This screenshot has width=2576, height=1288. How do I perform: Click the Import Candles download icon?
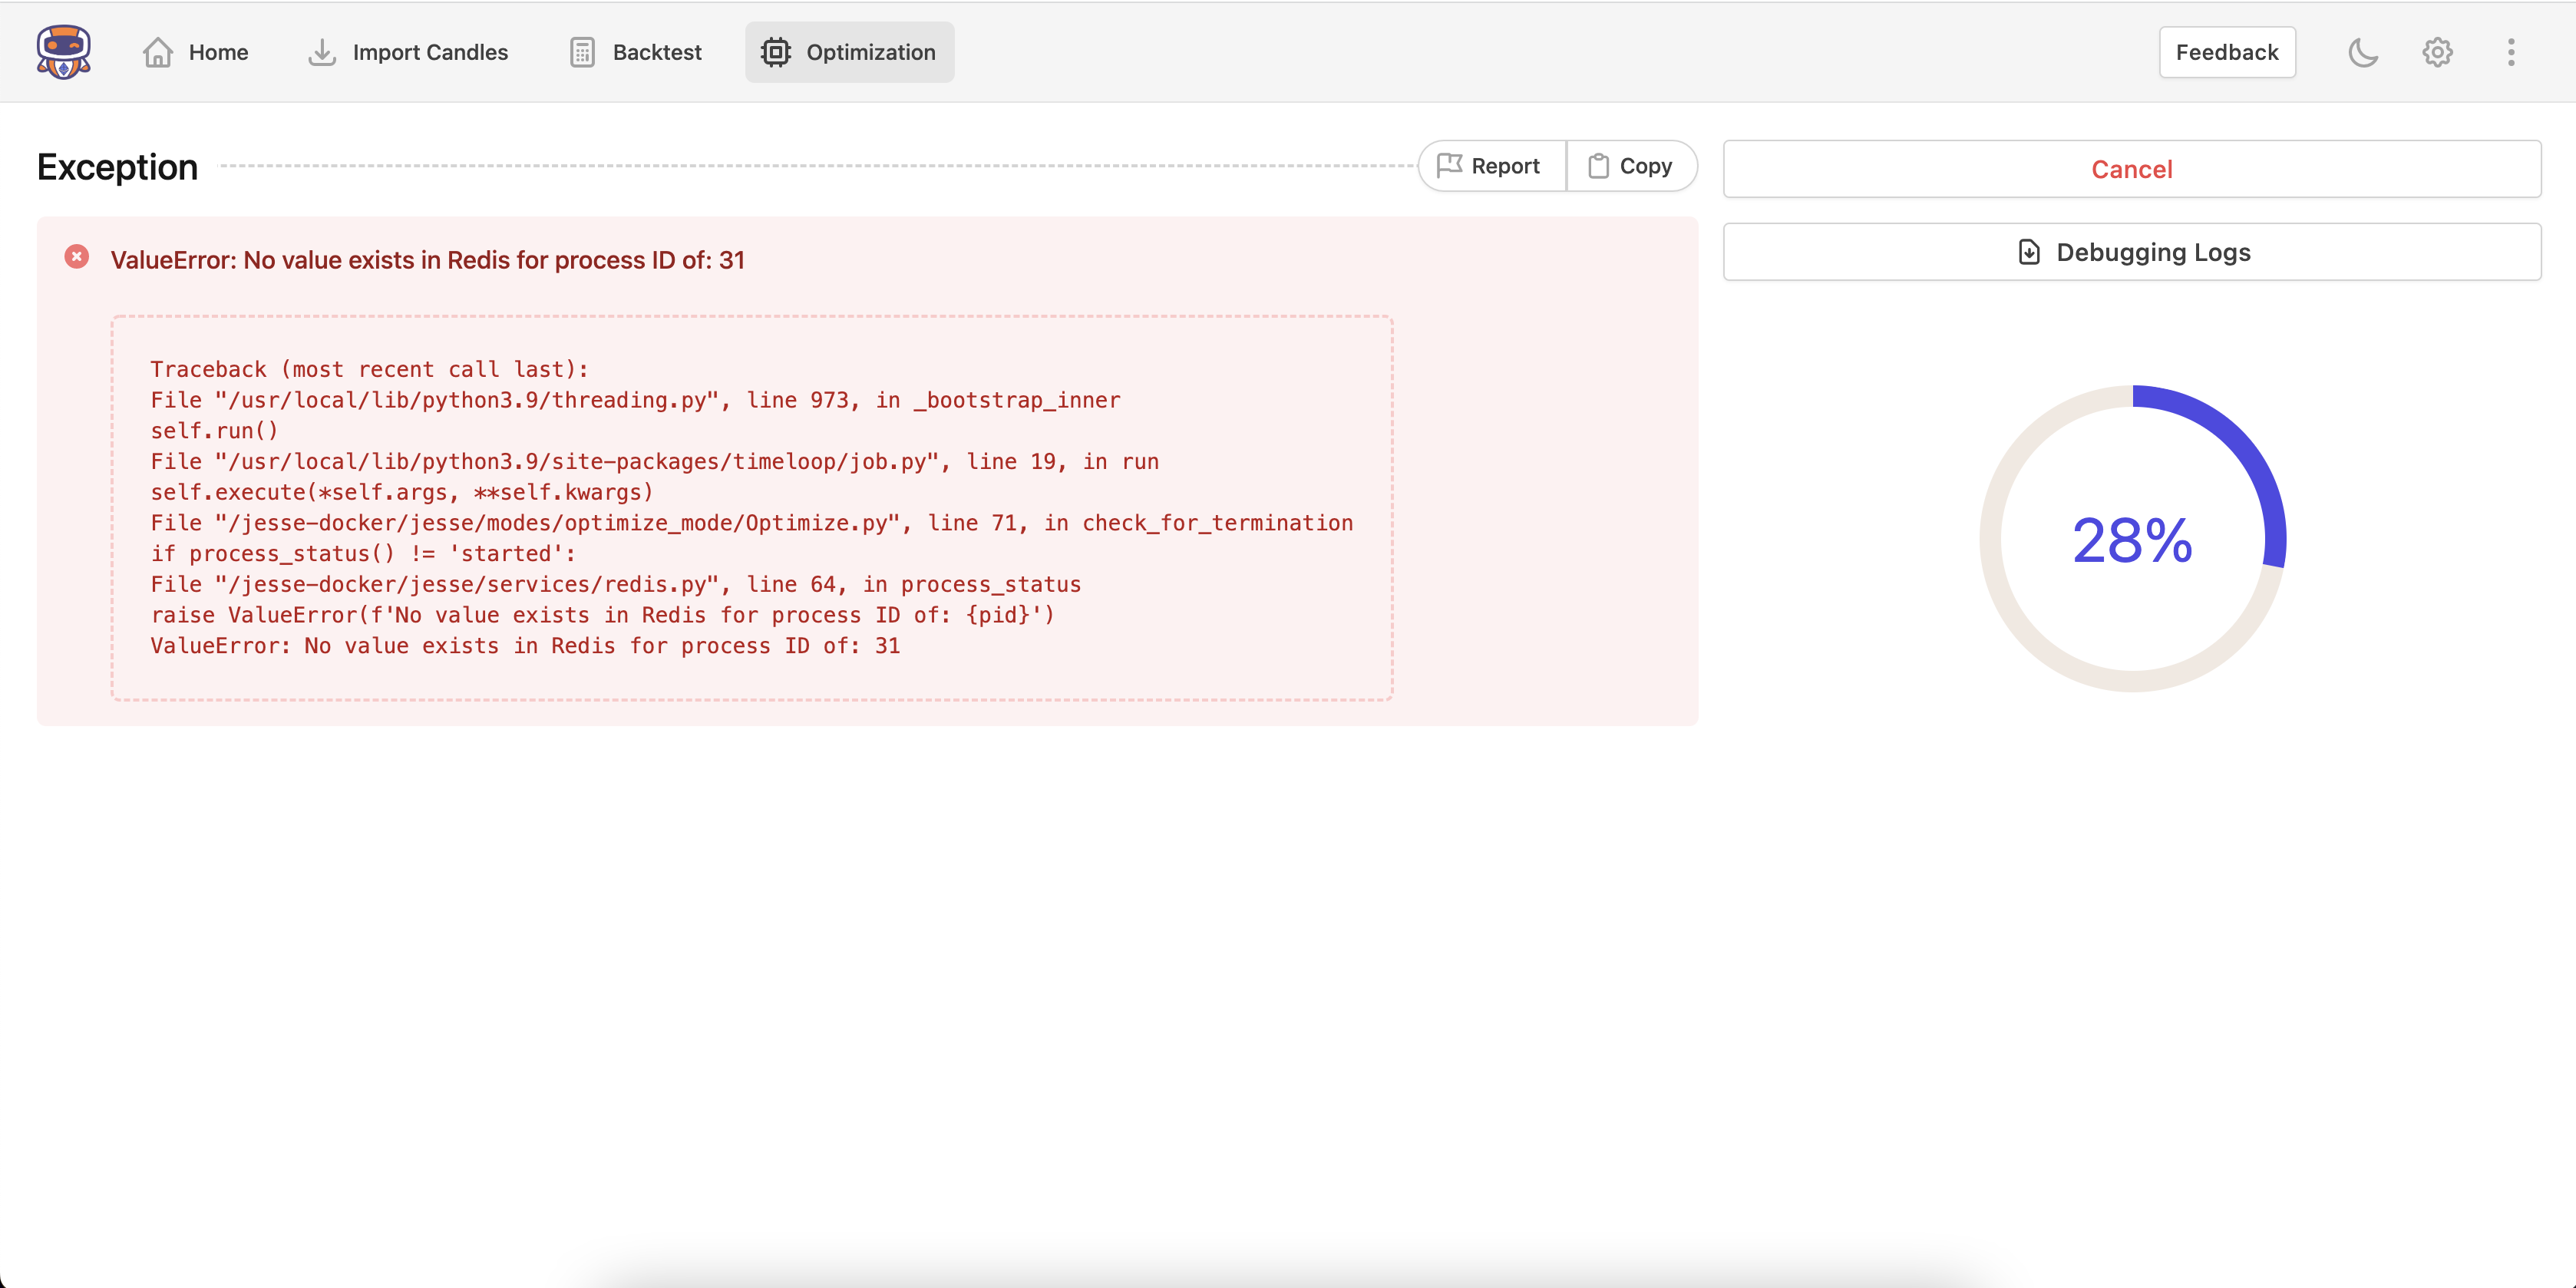[321, 52]
